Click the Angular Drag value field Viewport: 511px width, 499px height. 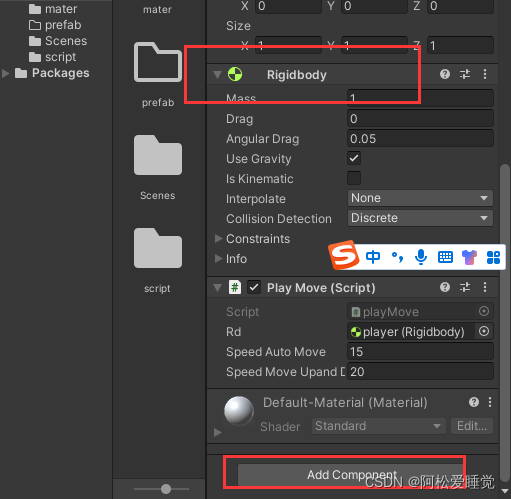click(420, 138)
